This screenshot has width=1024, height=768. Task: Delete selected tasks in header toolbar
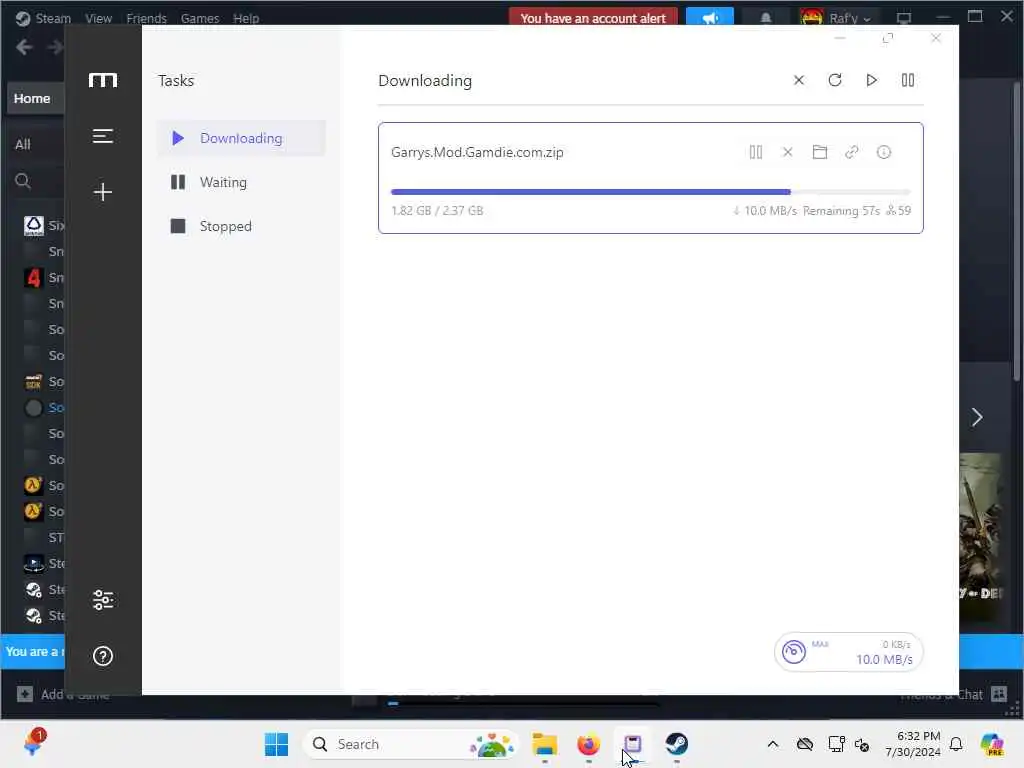pos(799,80)
